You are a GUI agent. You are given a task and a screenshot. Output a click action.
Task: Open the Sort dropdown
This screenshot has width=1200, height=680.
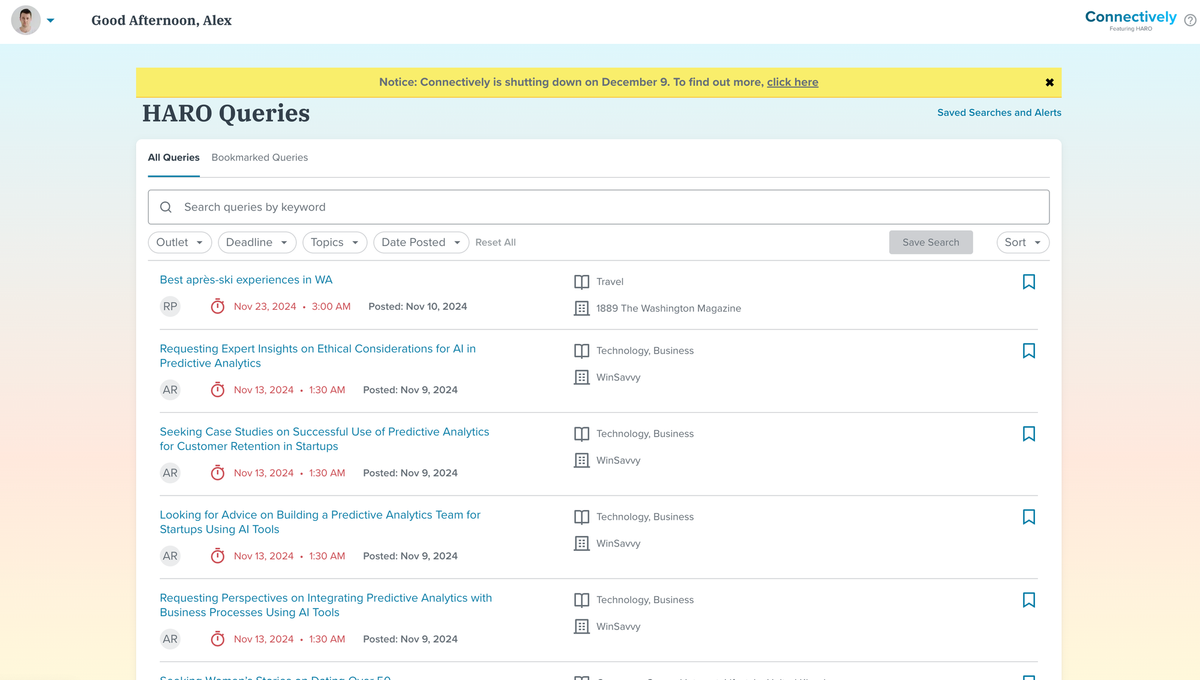[x=1022, y=242]
